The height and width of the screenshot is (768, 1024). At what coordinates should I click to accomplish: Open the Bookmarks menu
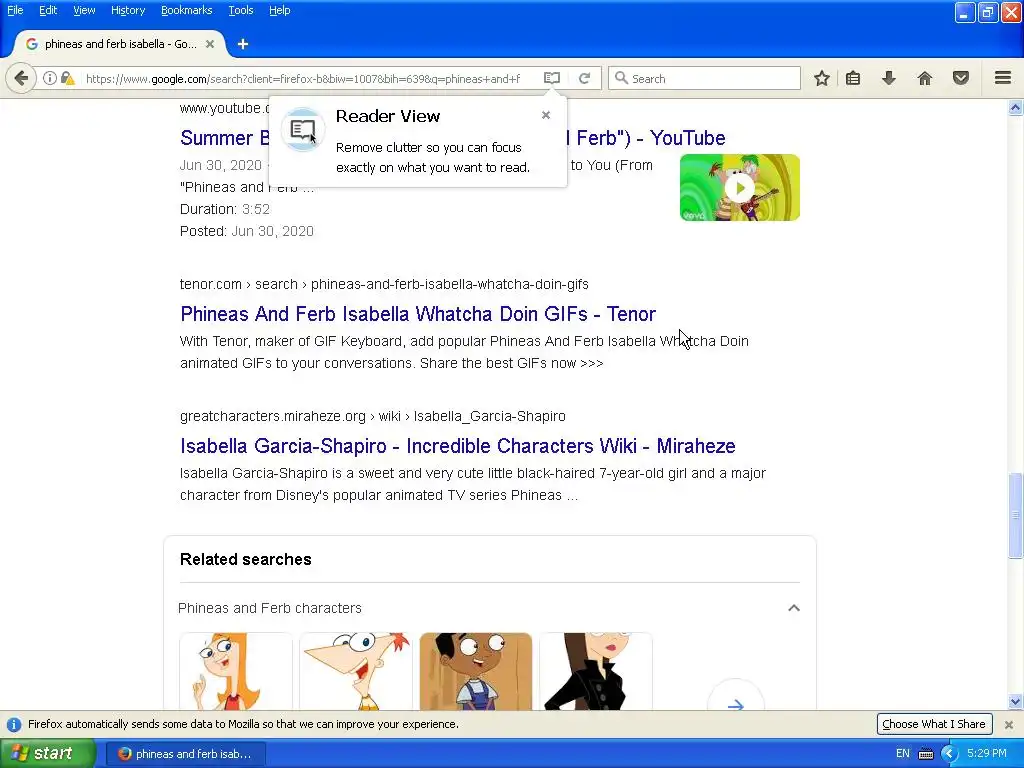point(186,10)
